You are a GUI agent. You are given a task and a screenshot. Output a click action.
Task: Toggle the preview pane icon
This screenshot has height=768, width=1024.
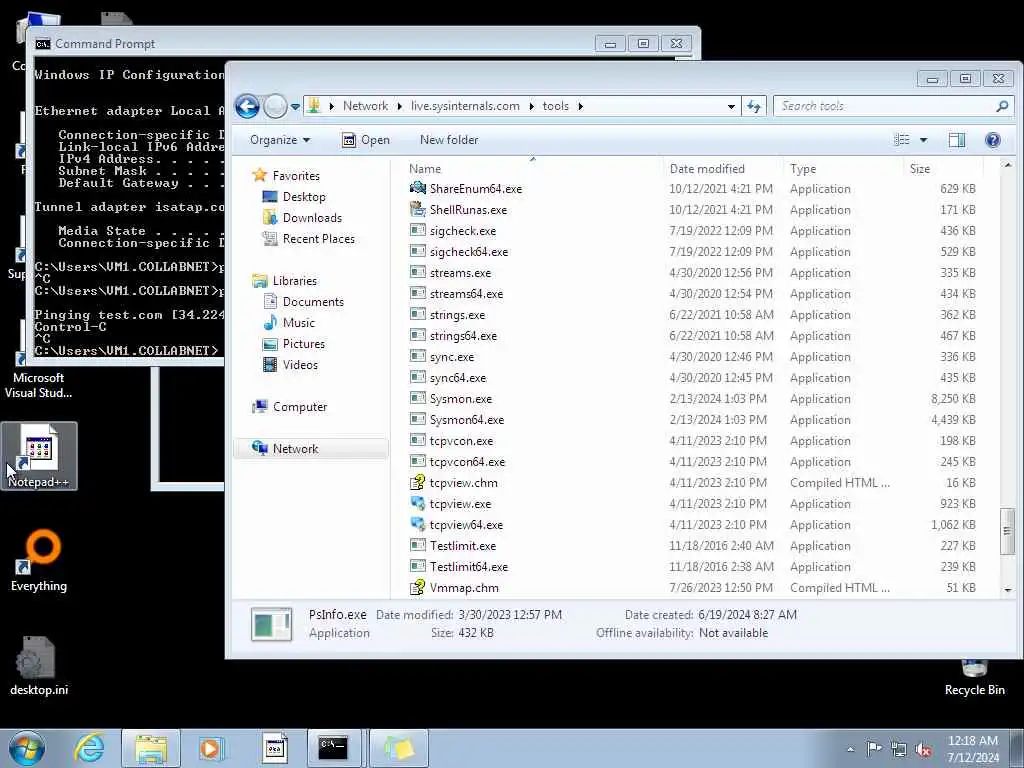(x=957, y=140)
